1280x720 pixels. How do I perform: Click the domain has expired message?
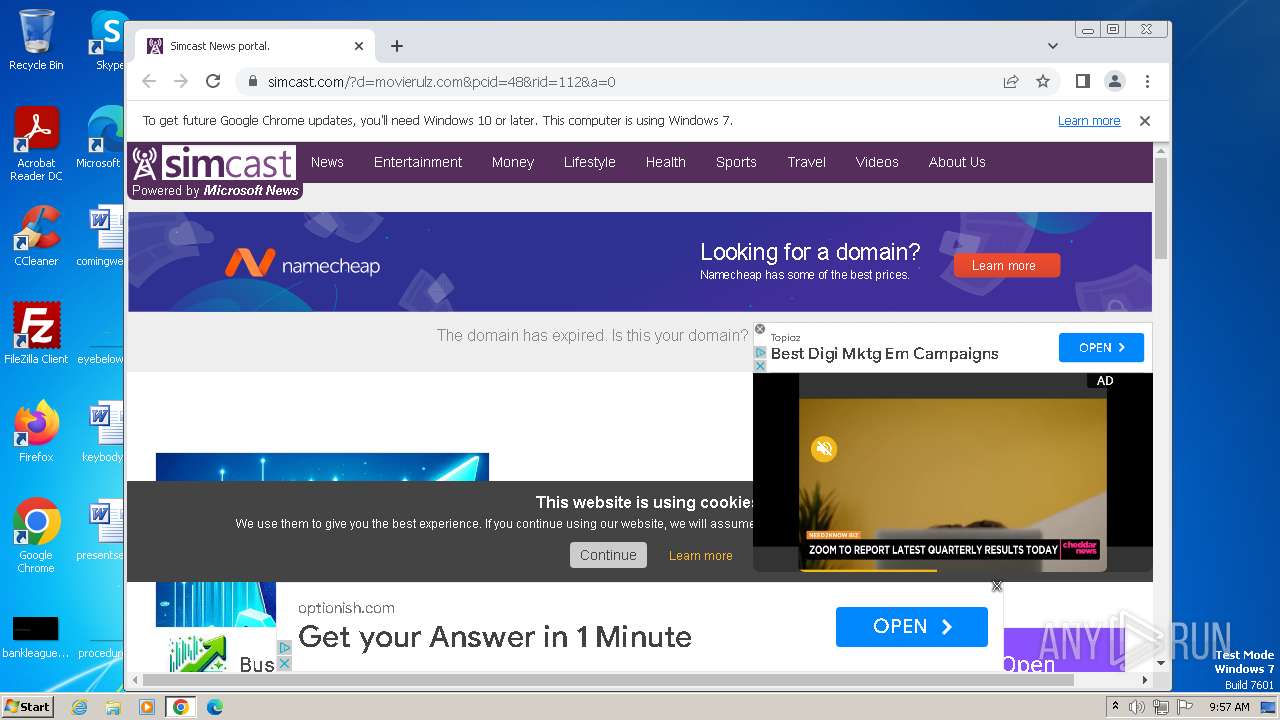(x=592, y=335)
